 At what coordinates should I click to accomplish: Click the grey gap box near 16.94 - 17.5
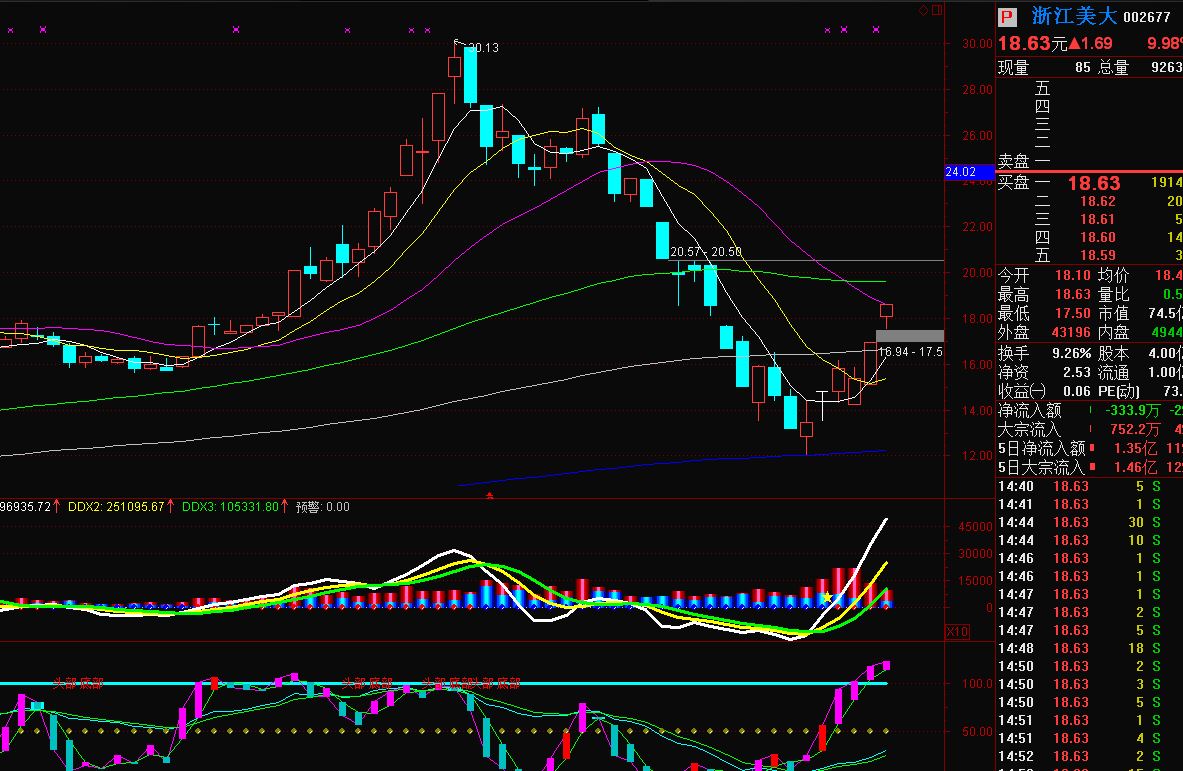[909, 336]
